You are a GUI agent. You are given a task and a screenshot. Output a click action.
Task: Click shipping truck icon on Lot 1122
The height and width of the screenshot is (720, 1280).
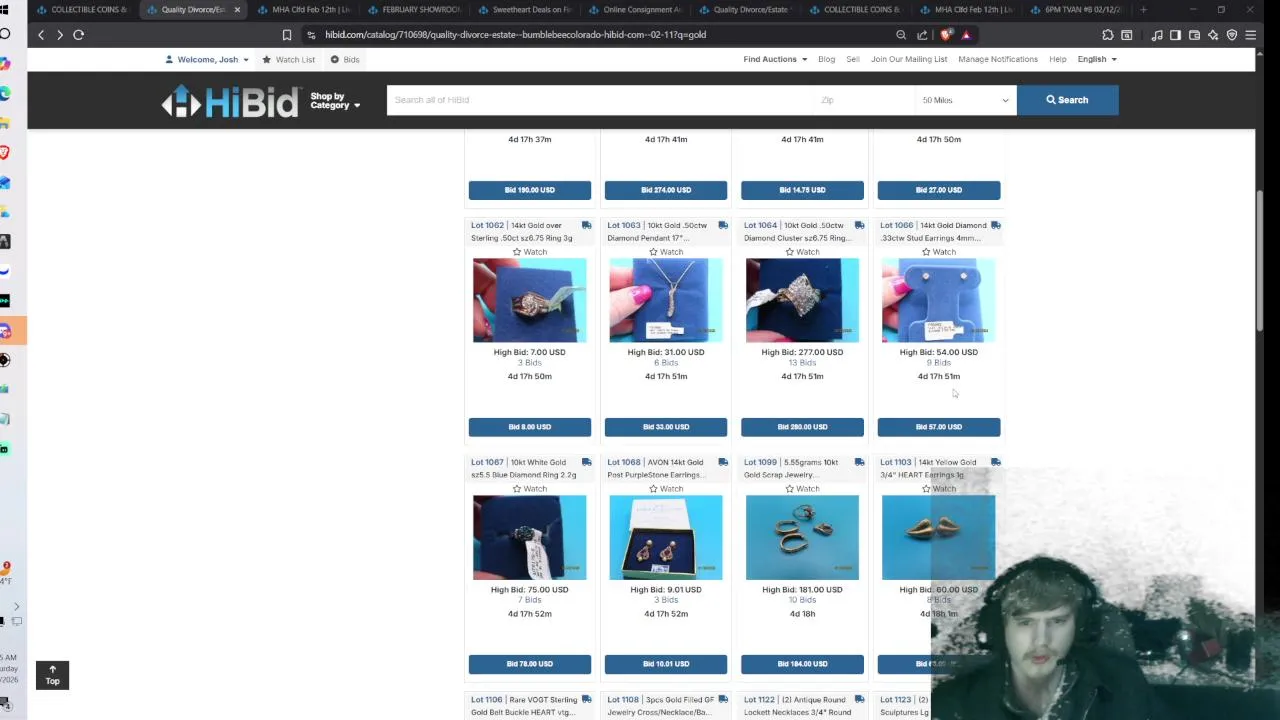coord(859,699)
